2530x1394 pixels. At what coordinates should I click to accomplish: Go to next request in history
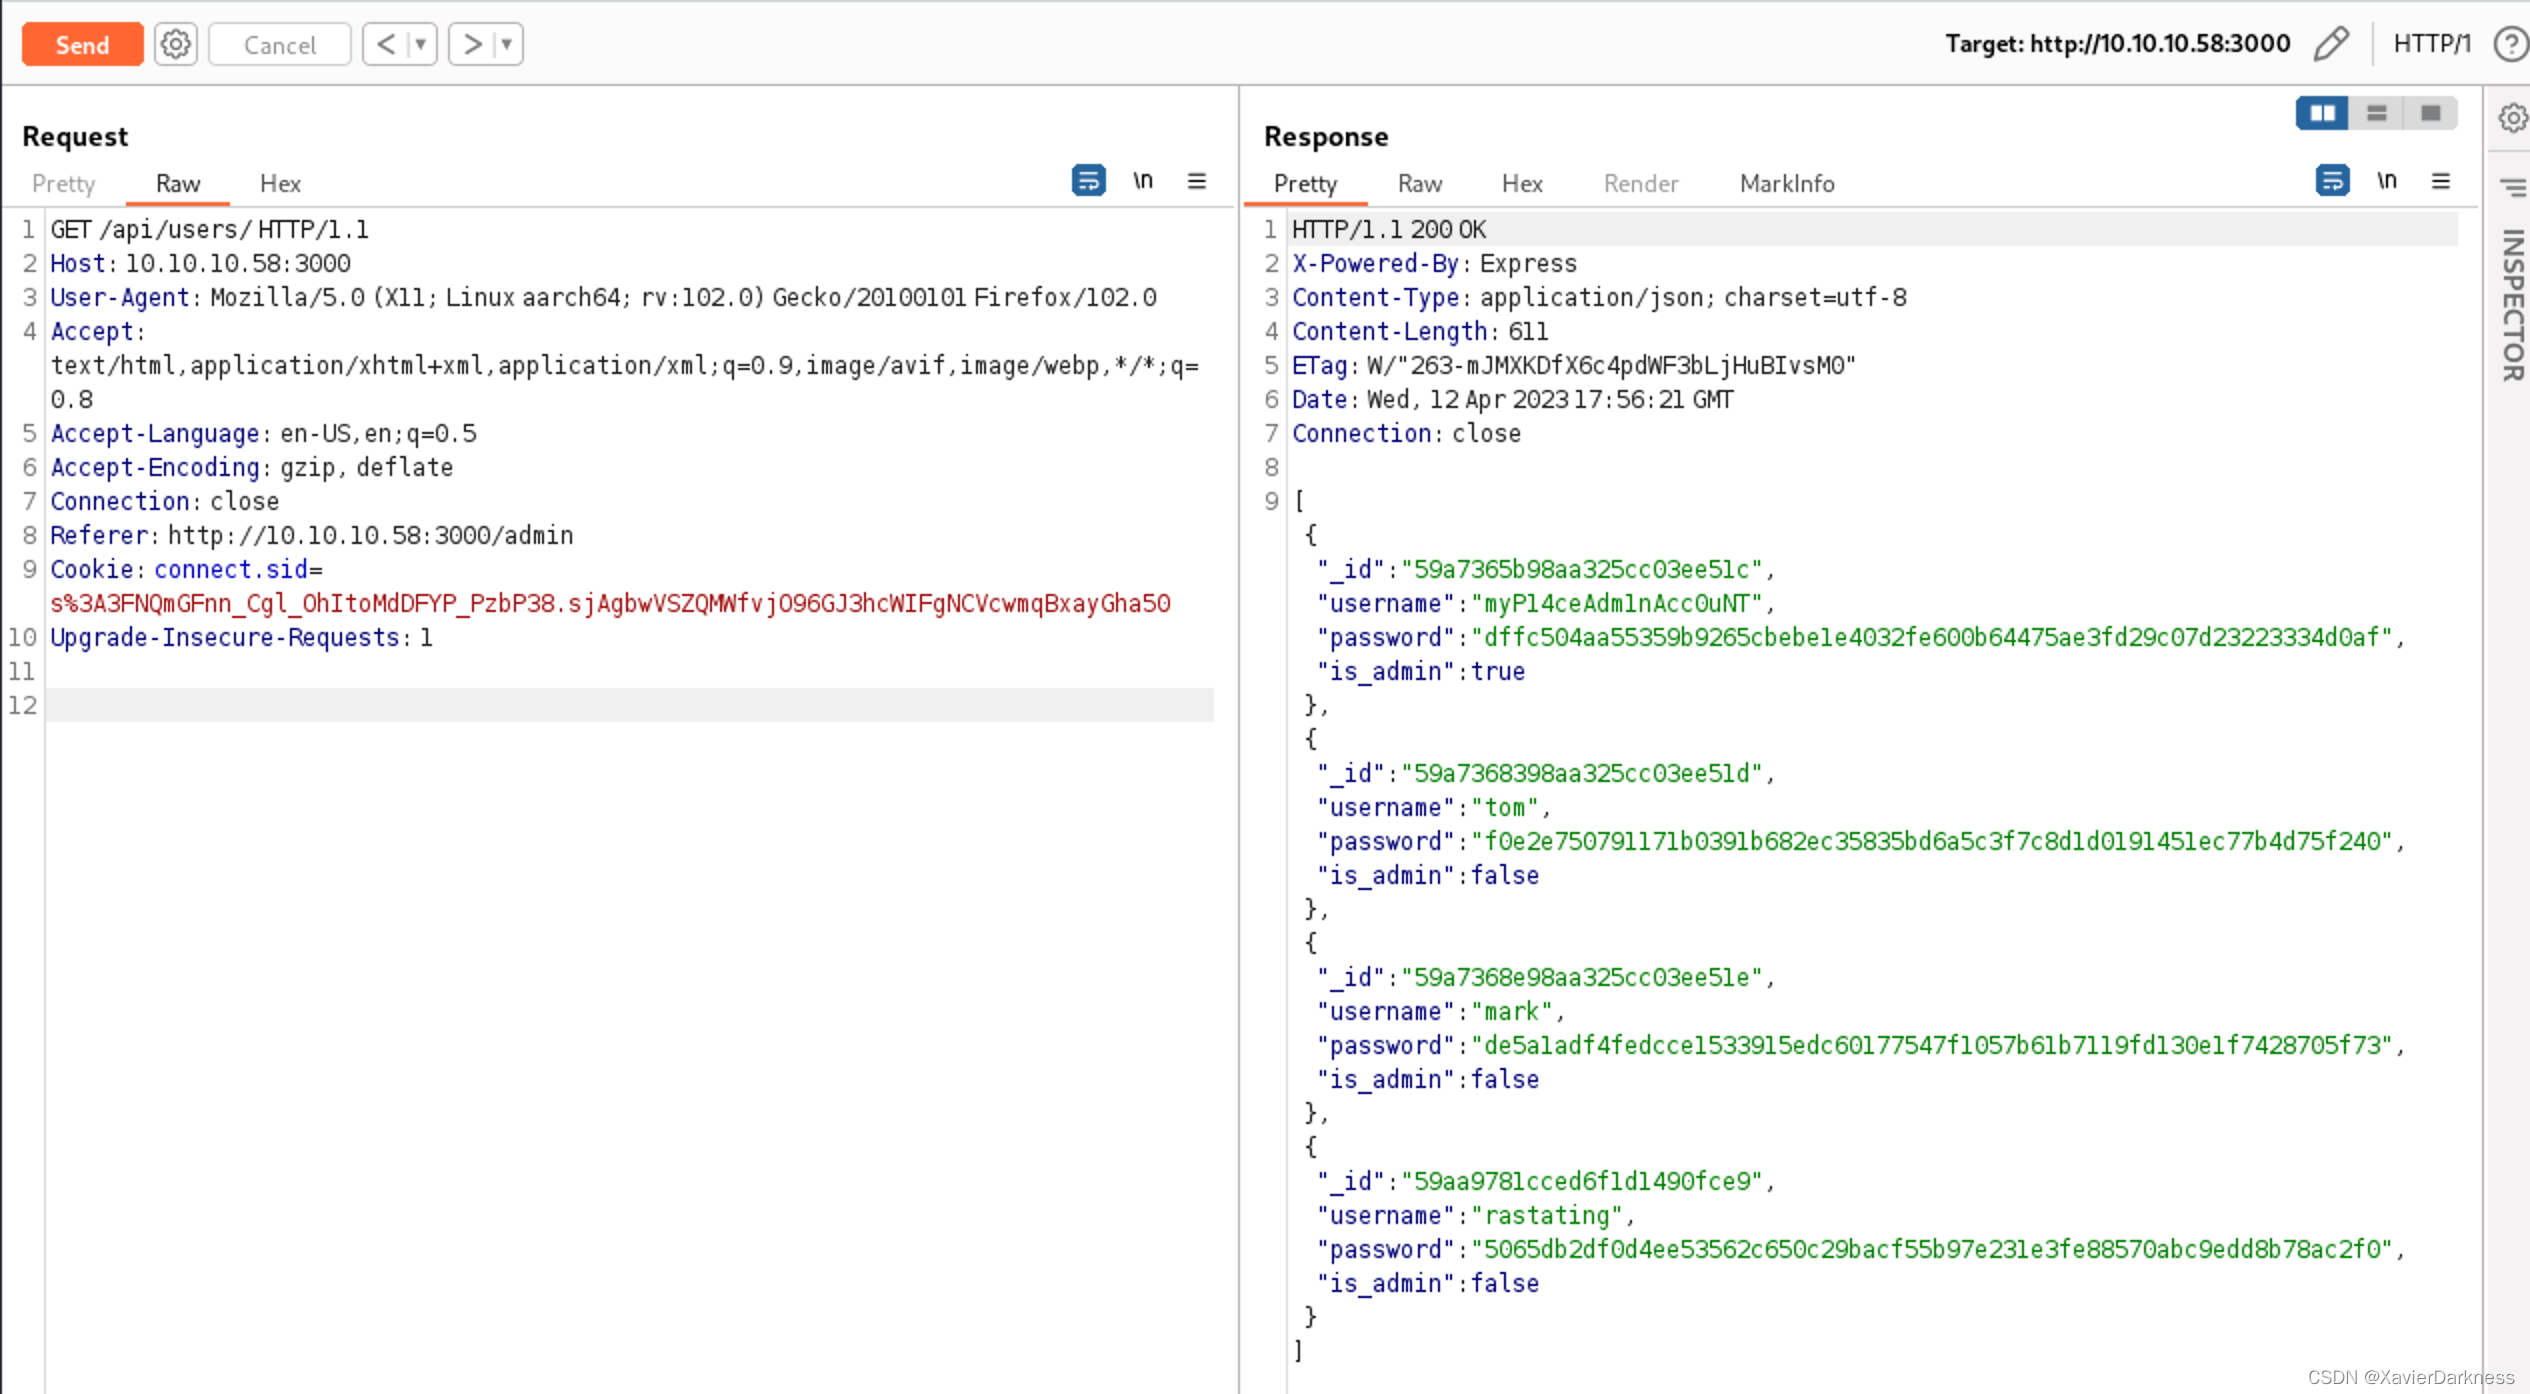[x=473, y=45]
